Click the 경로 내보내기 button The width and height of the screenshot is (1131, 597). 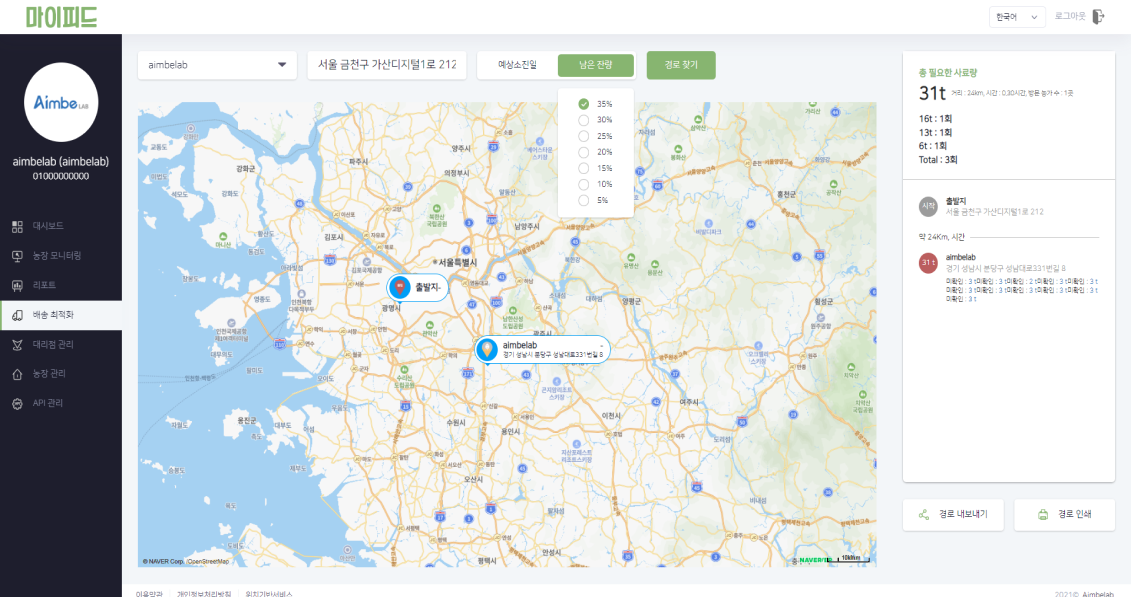click(953, 514)
